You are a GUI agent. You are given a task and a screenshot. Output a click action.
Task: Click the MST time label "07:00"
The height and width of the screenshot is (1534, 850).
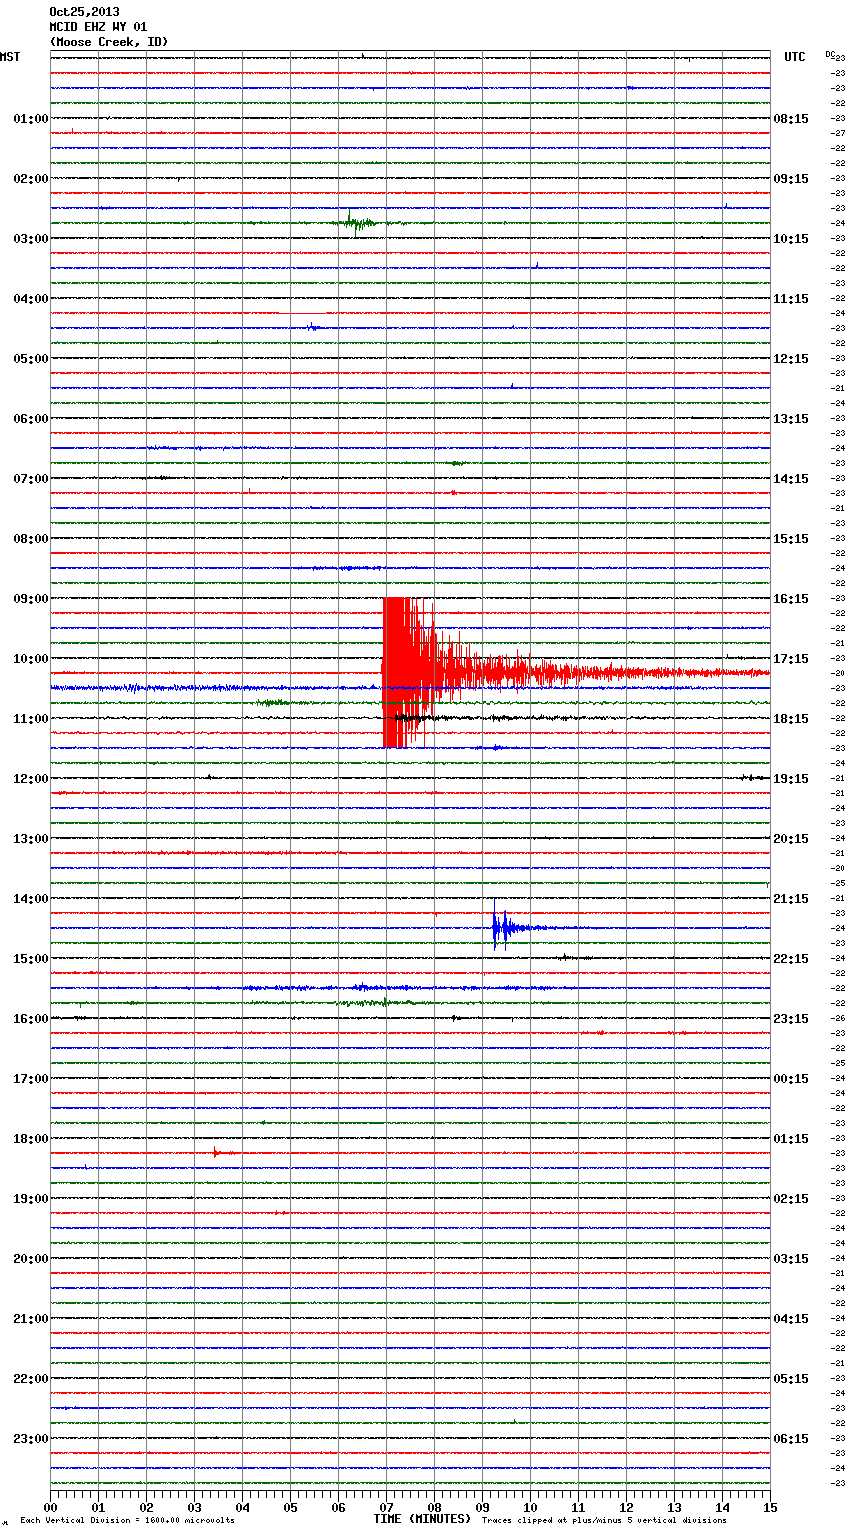pyautogui.click(x=31, y=479)
